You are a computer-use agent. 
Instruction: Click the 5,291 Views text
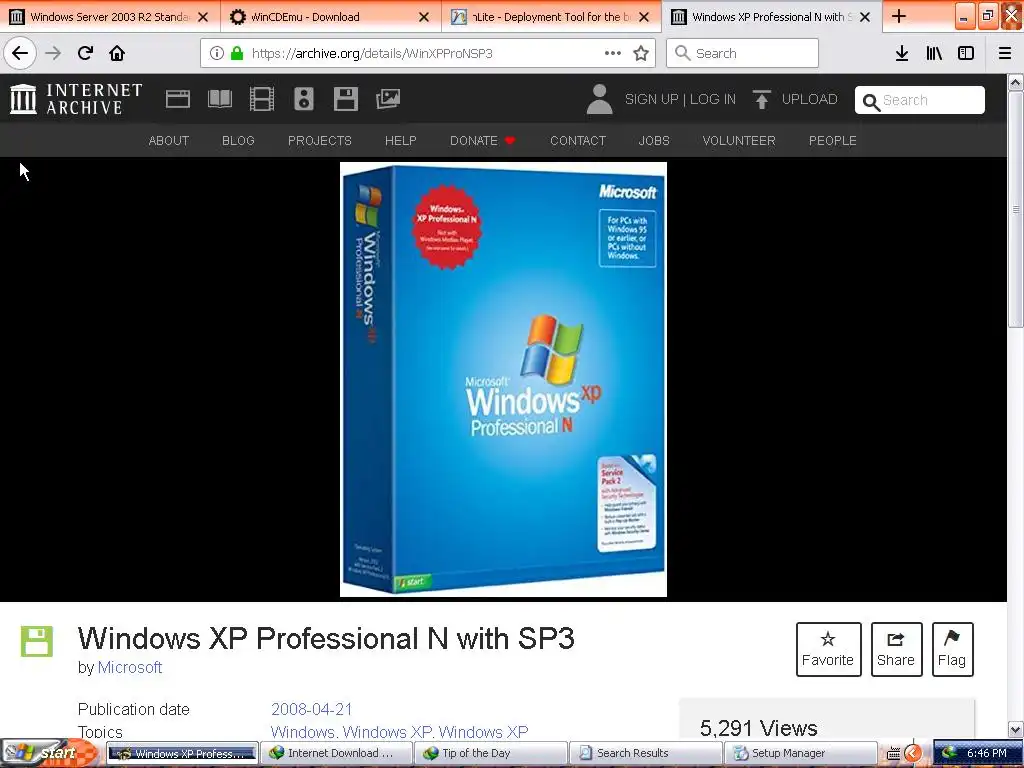[758, 728]
